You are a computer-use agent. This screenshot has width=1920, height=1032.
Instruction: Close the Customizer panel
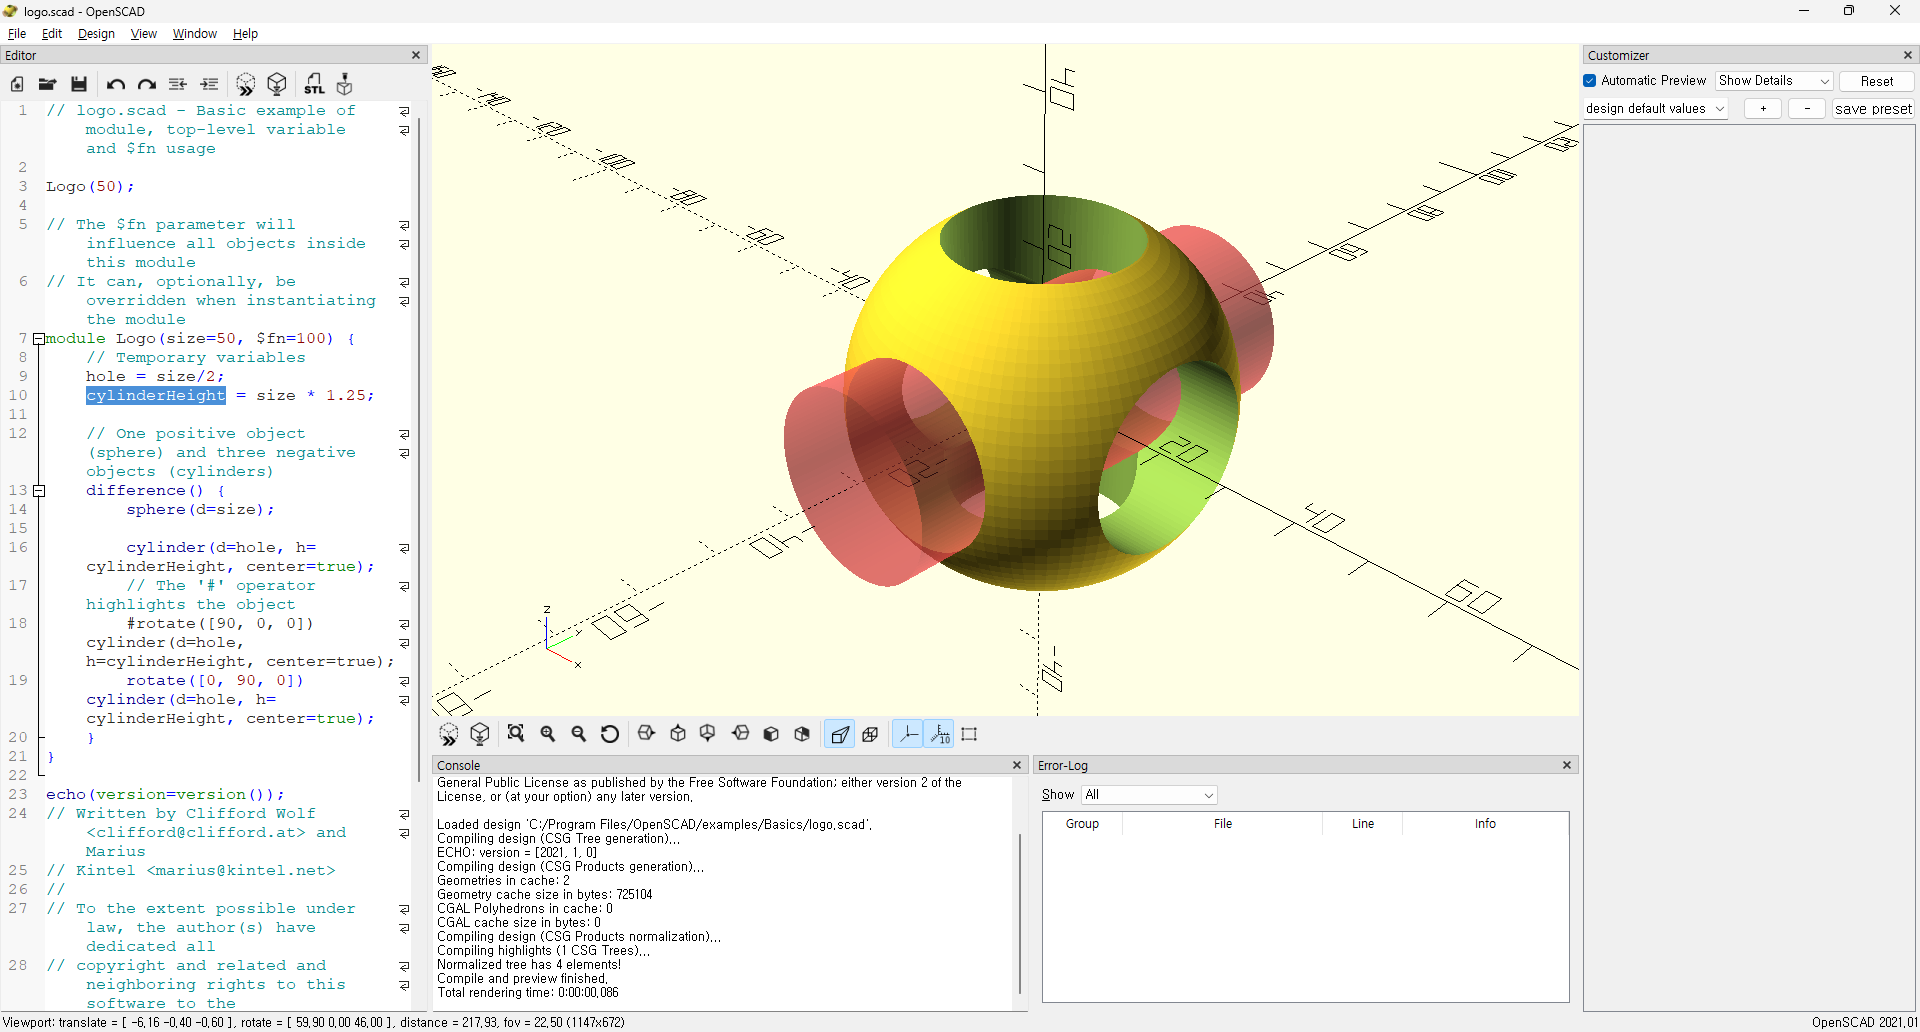click(x=1907, y=55)
